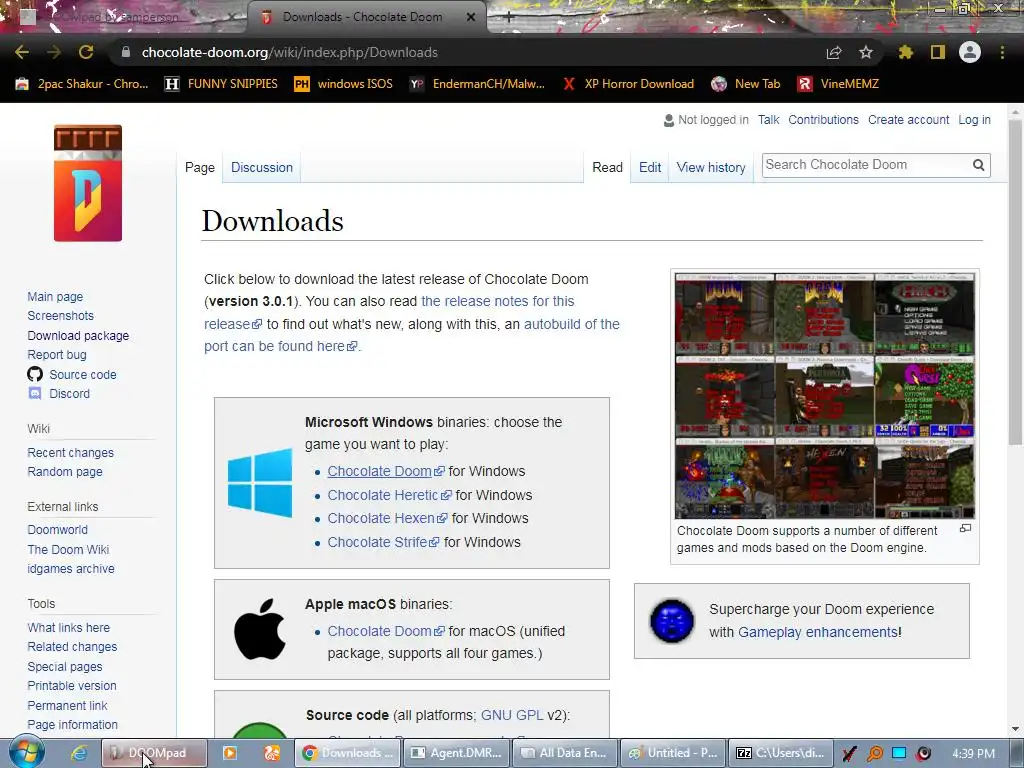Image resolution: width=1024 pixels, height=768 pixels.
Task: Click Create account link
Action: pyautogui.click(x=908, y=120)
